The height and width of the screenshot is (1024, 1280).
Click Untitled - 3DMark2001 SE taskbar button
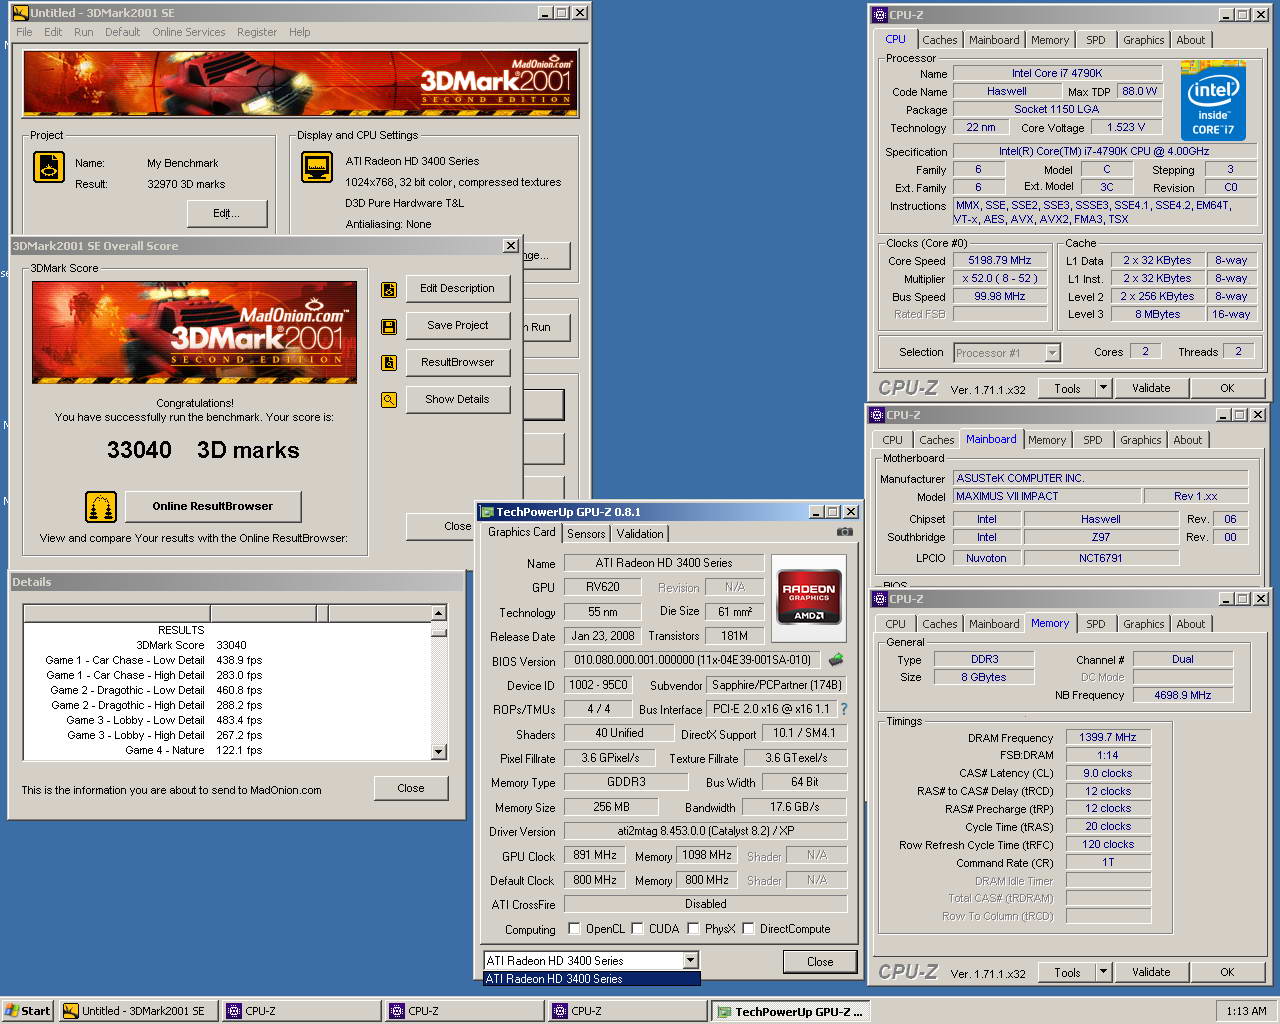[138, 1011]
